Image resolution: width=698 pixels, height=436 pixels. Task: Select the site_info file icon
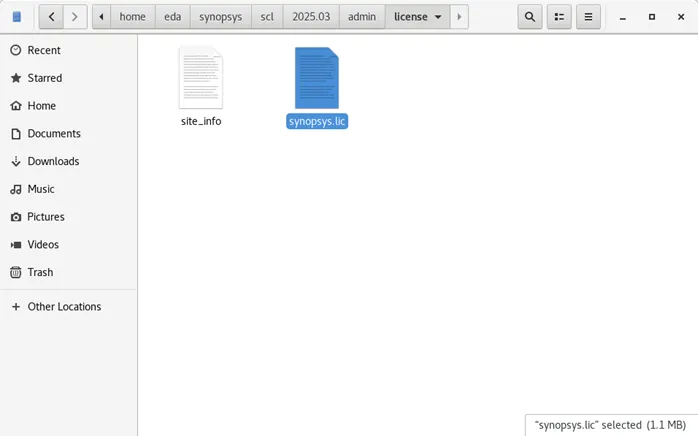[x=201, y=78]
